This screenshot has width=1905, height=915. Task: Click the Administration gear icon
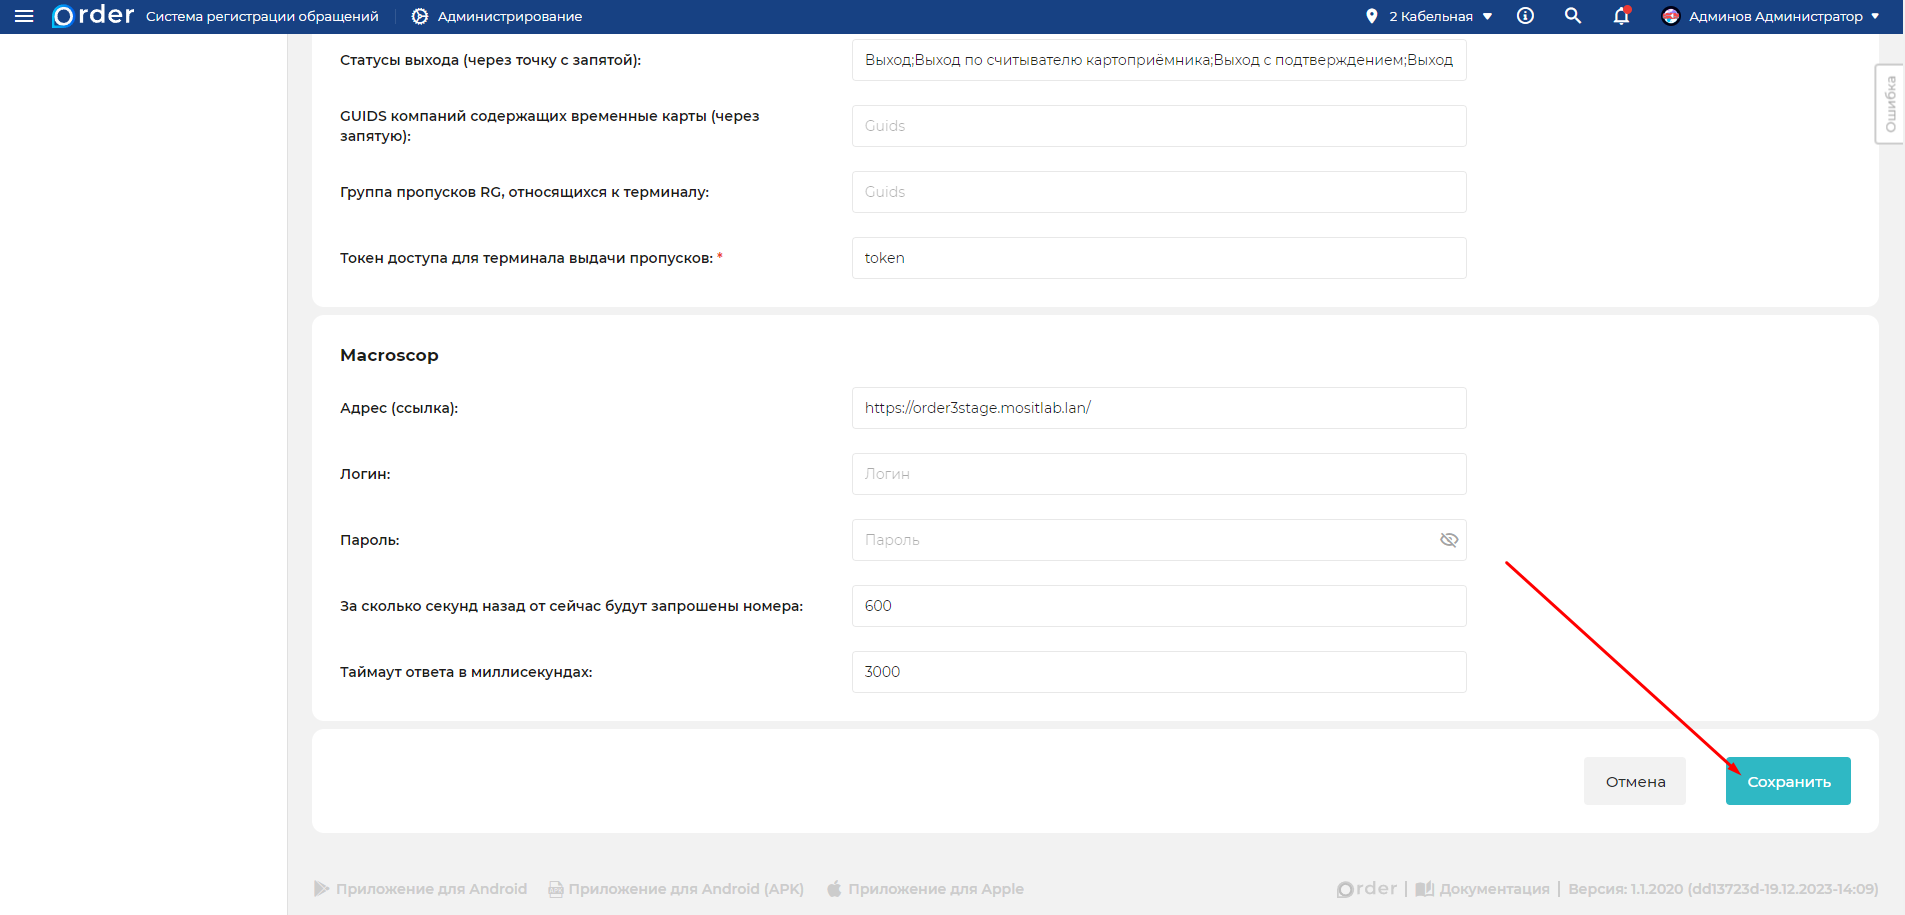(x=420, y=16)
